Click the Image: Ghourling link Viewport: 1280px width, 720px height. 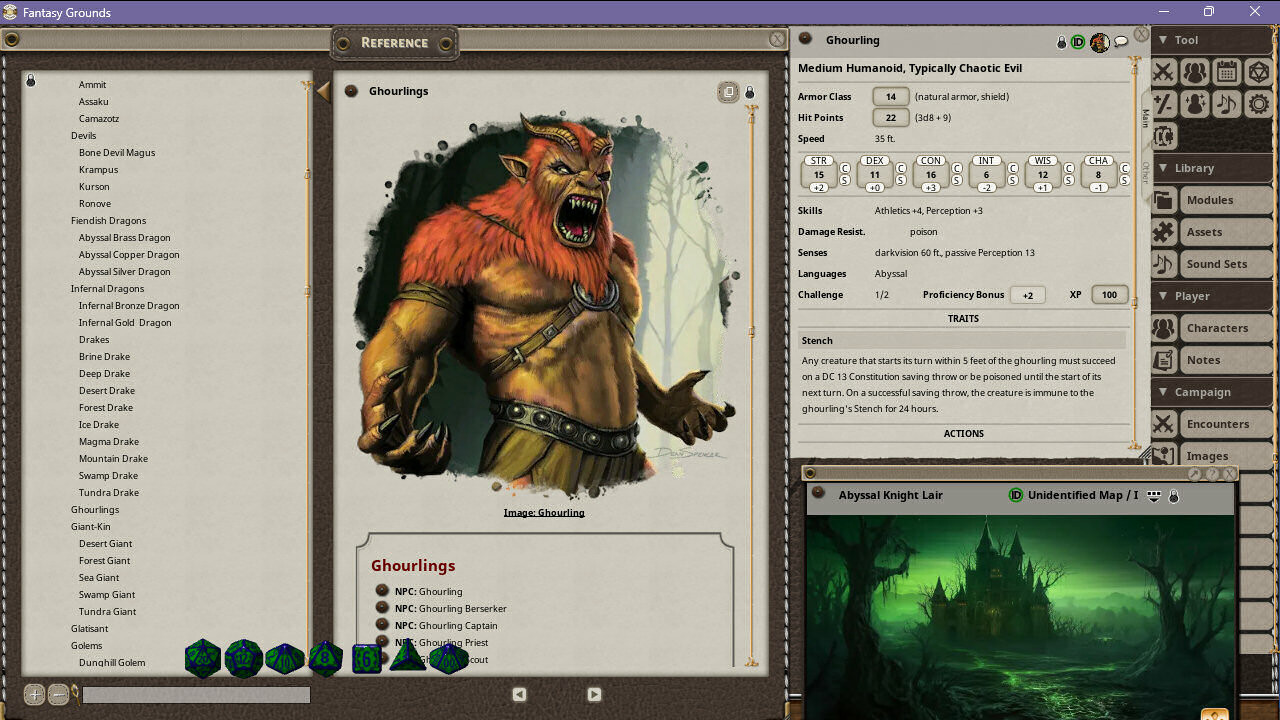[544, 512]
